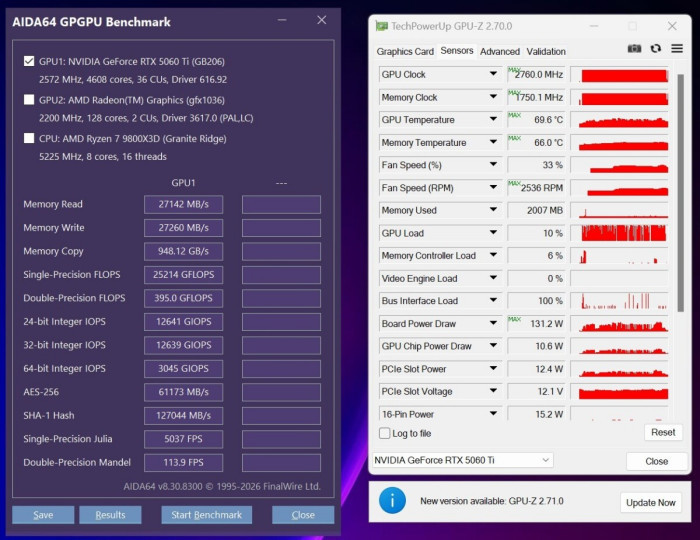The image size is (700, 540).
Task: Click the Memory Read 27142 MB/s value
Action: tap(183, 204)
